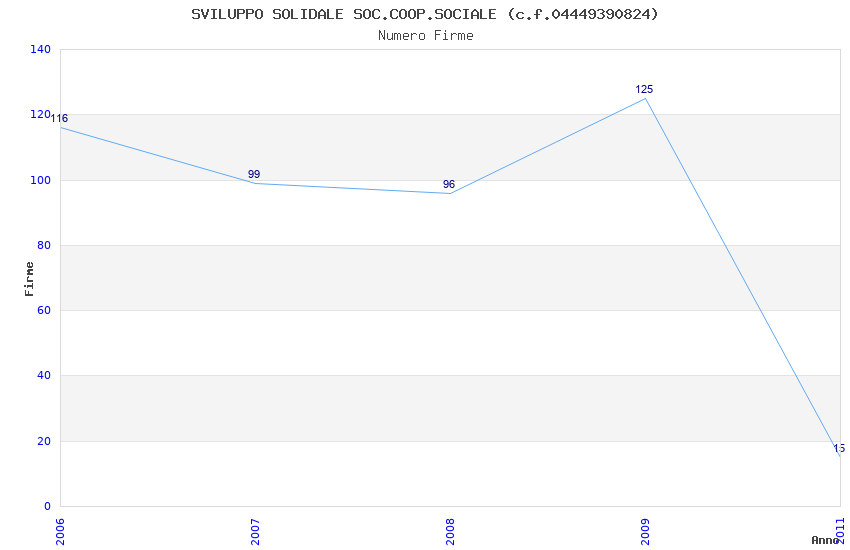Image resolution: width=850 pixels, height=550 pixels.
Task: Select the data label 96
Action: click(448, 184)
